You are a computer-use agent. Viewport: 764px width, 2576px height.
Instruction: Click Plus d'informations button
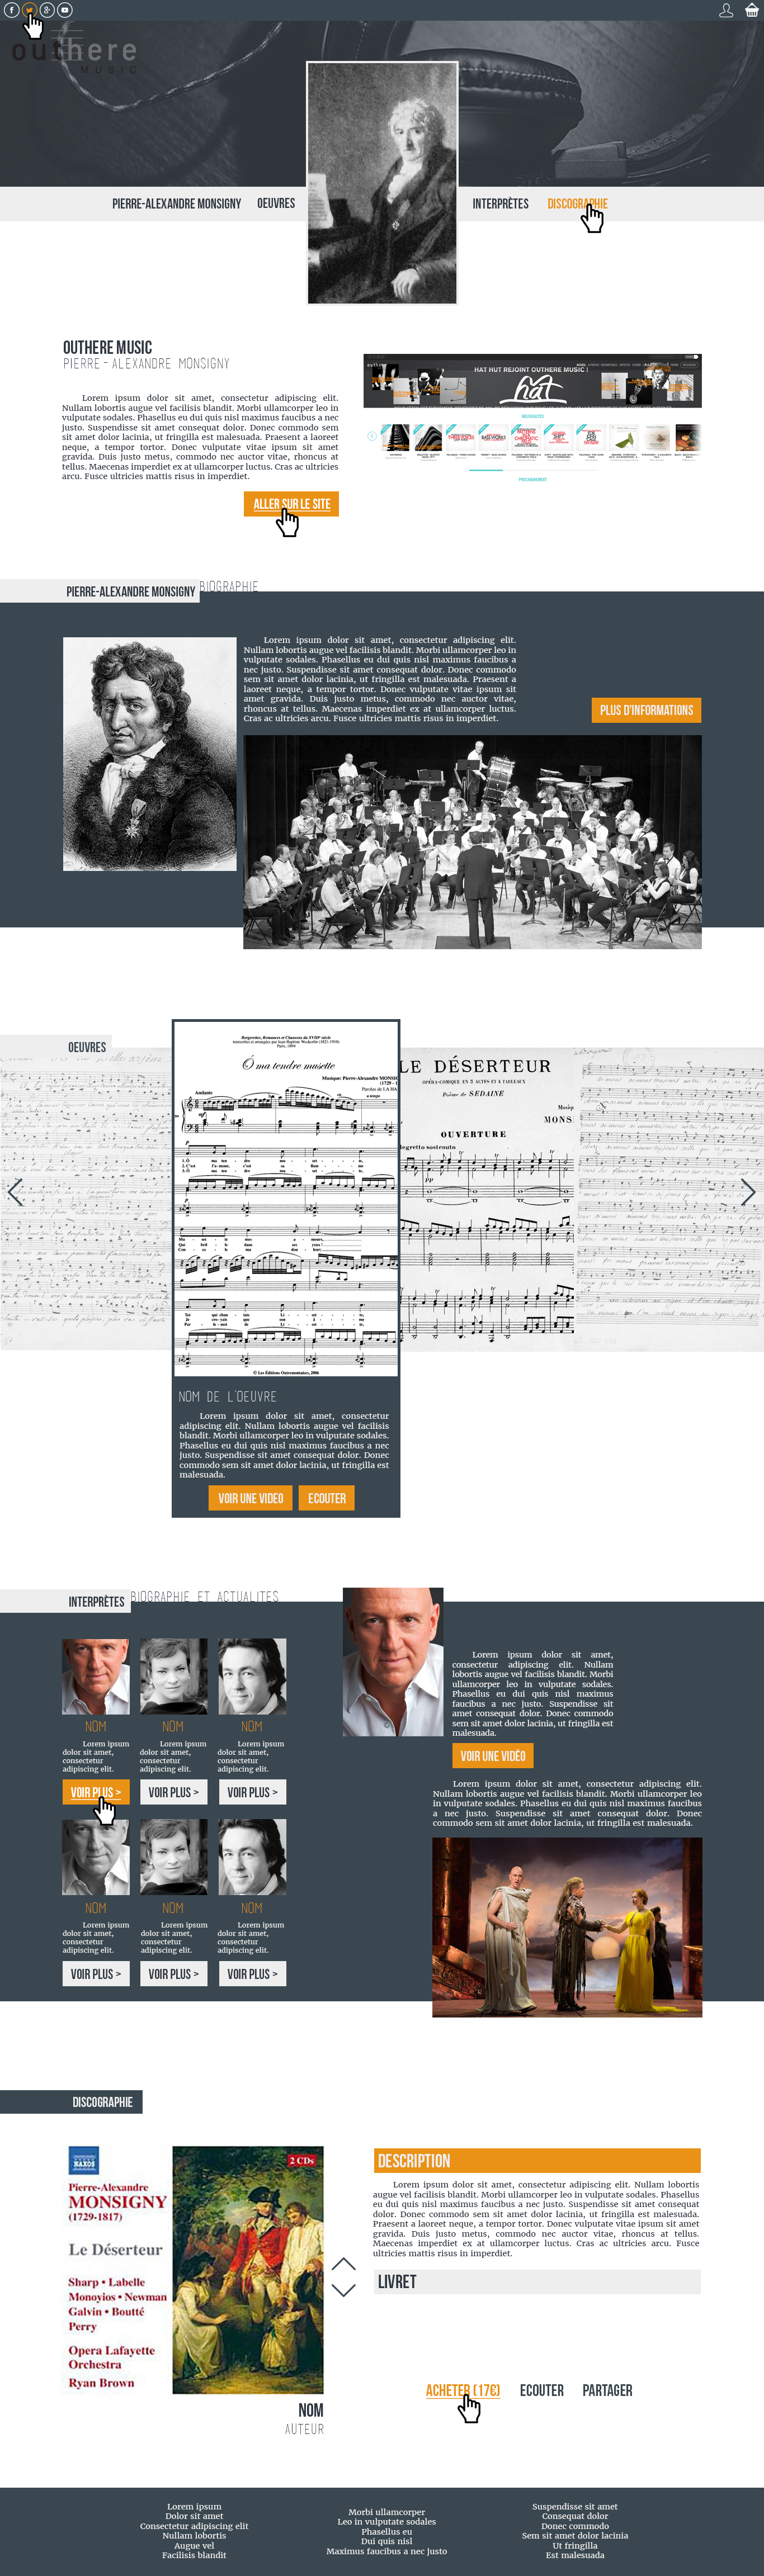pos(646,710)
